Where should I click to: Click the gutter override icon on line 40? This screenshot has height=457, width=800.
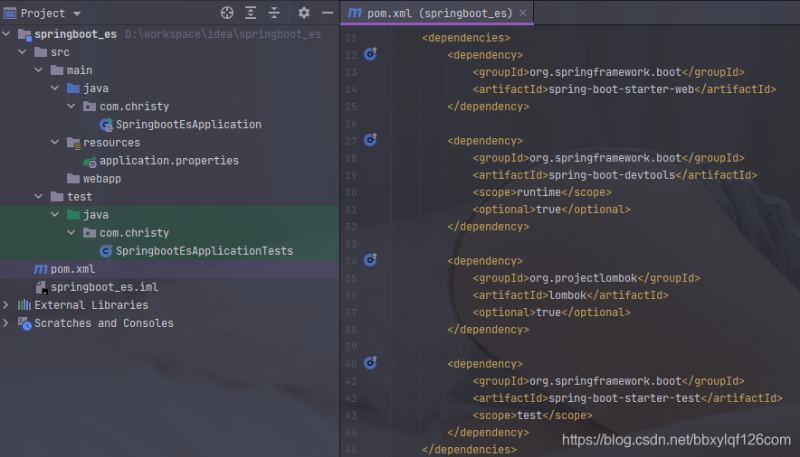[x=370, y=363]
